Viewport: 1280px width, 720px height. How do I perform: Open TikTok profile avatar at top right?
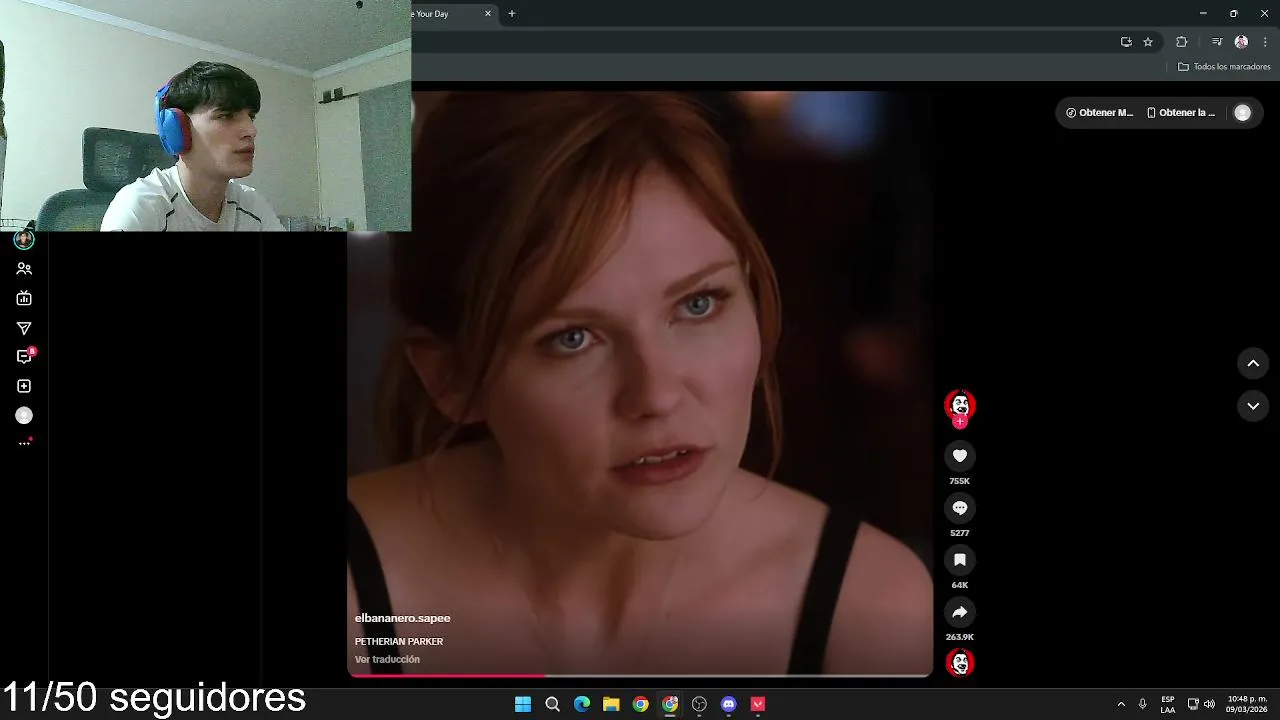pyautogui.click(x=1242, y=113)
